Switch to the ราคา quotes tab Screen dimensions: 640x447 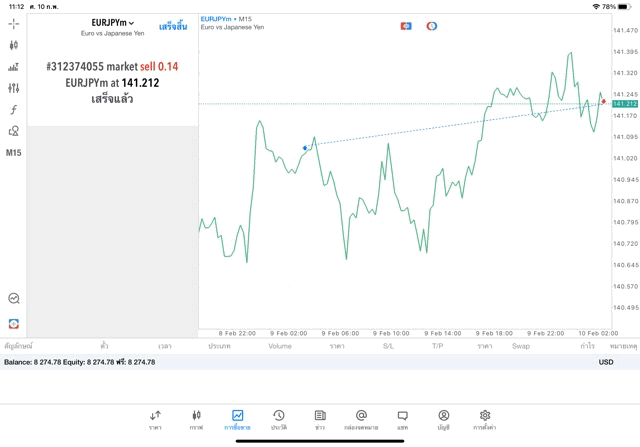tap(155, 420)
